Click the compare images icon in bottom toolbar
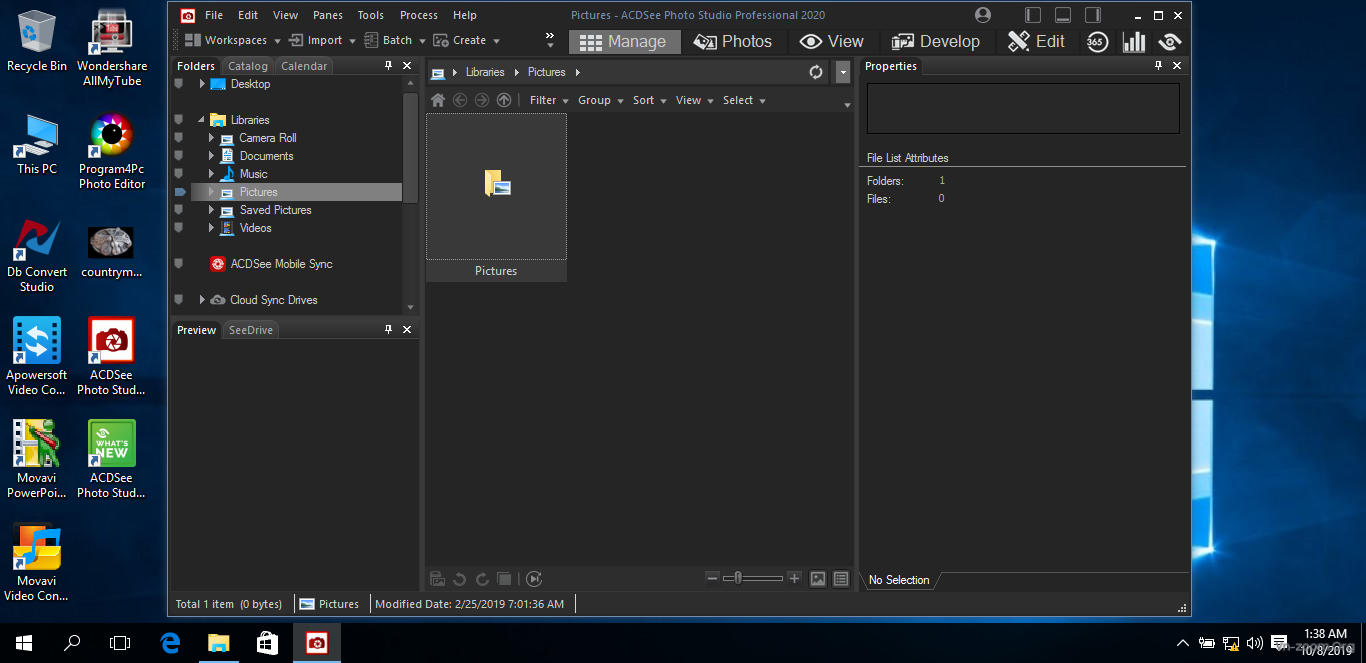Image resolution: width=1366 pixels, height=663 pixels. tap(505, 579)
